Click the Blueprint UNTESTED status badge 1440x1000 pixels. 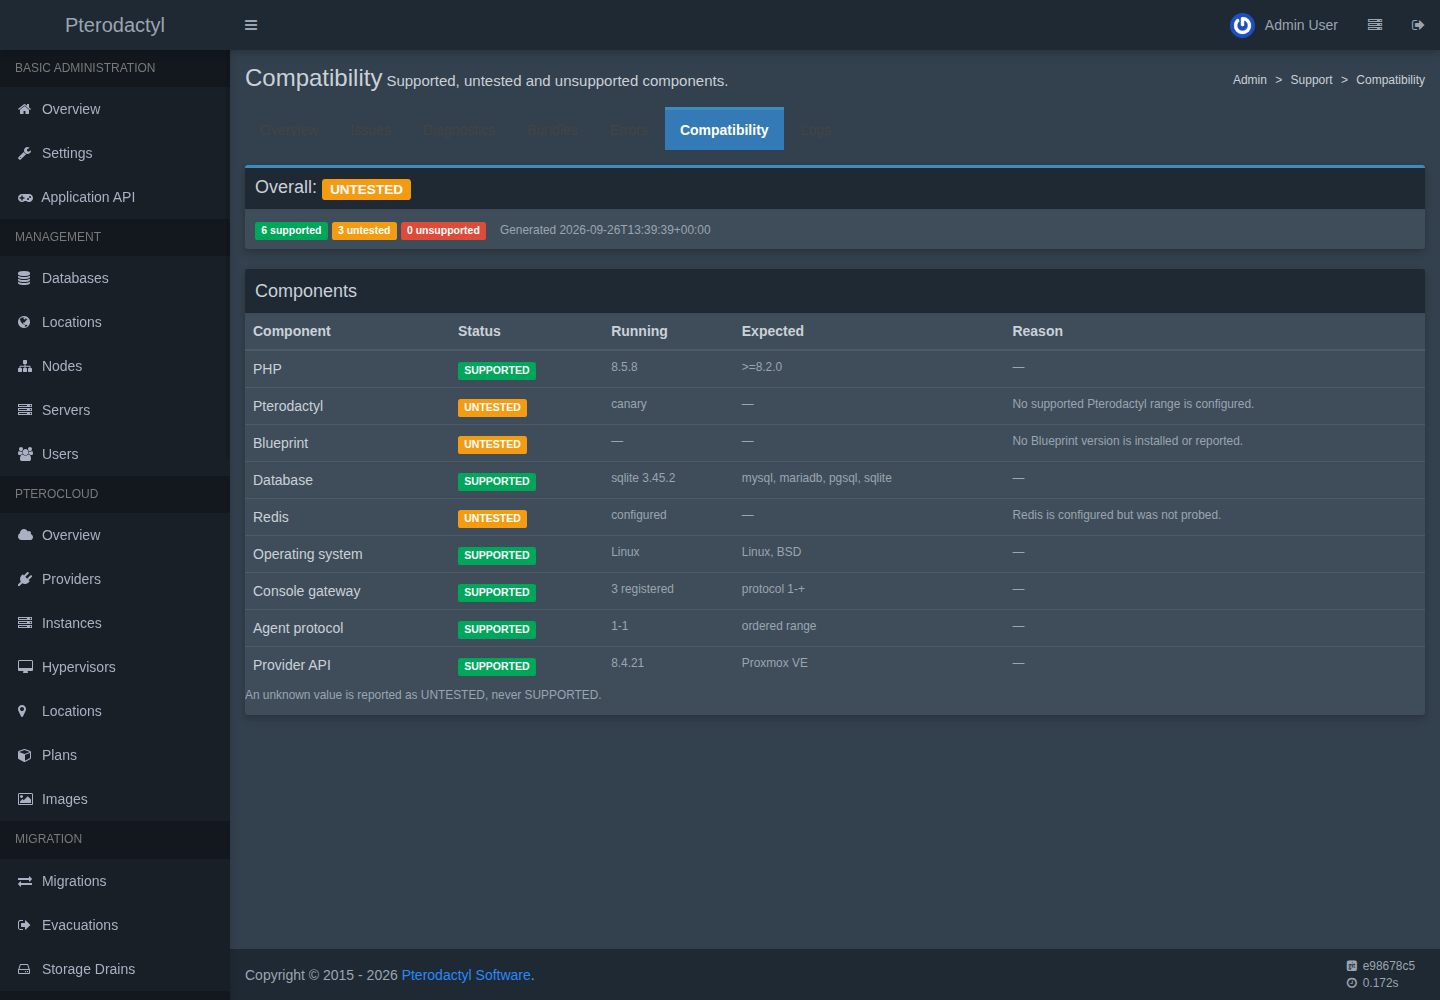(492, 445)
